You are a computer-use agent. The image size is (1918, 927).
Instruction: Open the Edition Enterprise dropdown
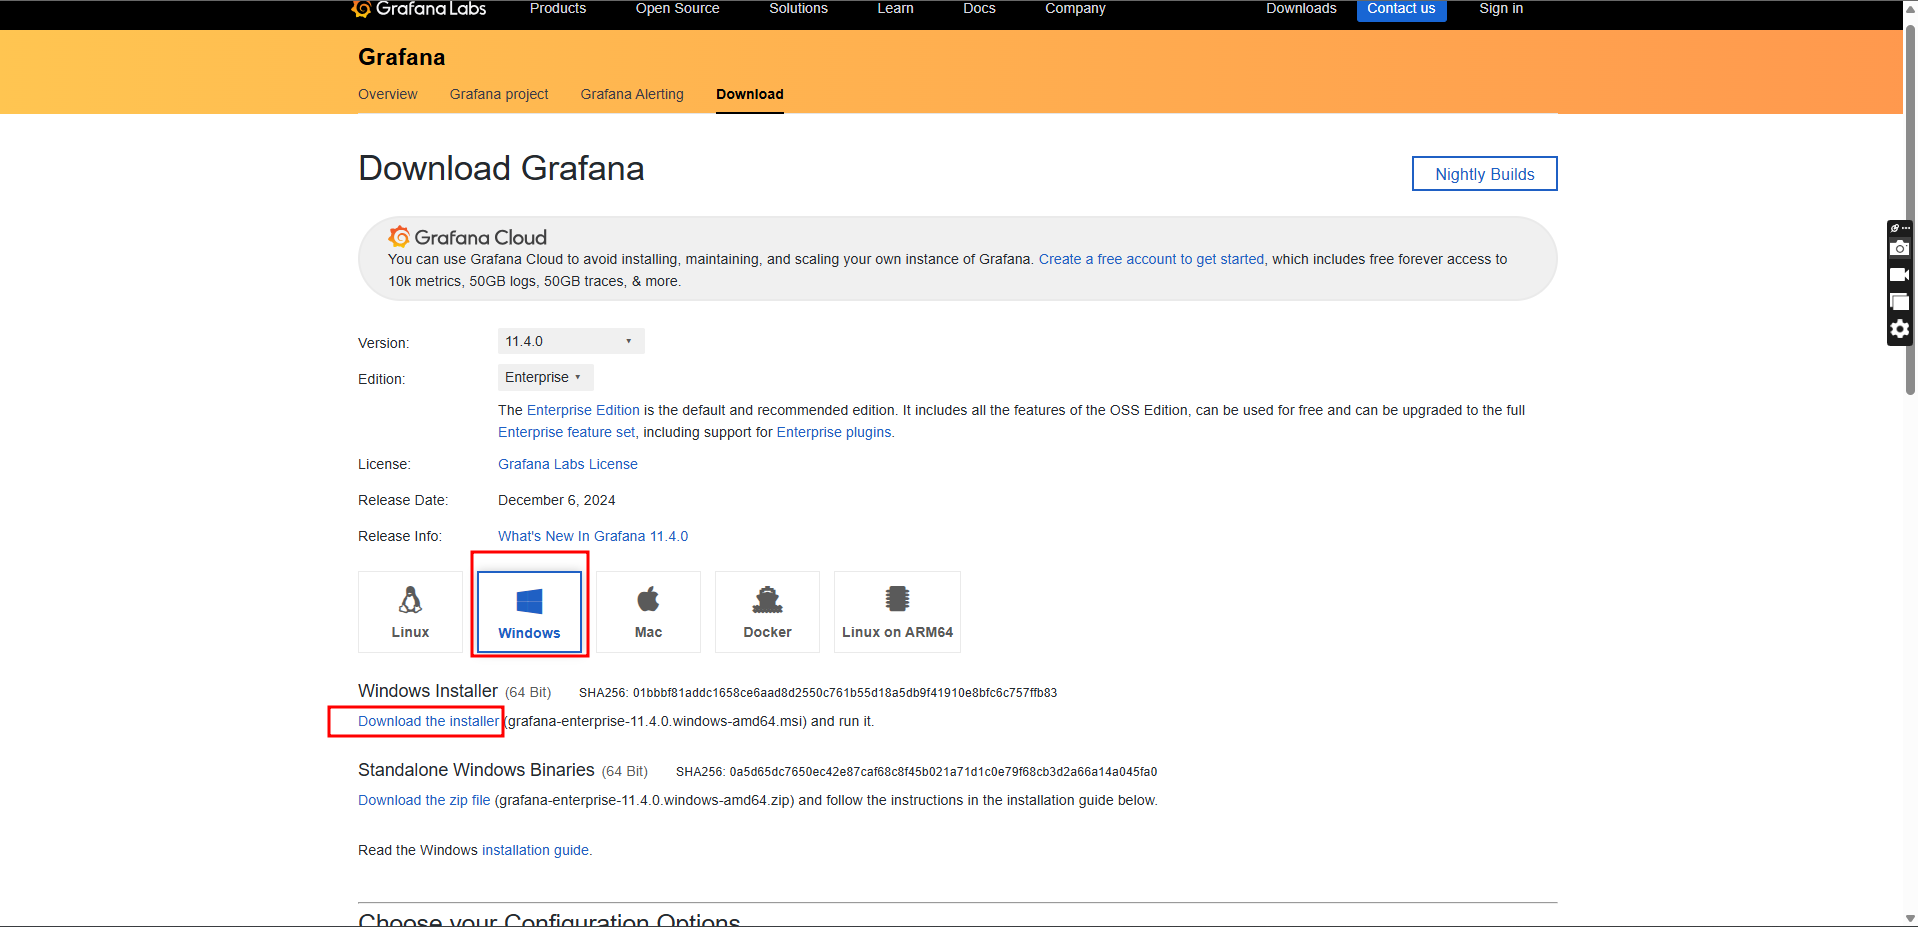coord(545,377)
